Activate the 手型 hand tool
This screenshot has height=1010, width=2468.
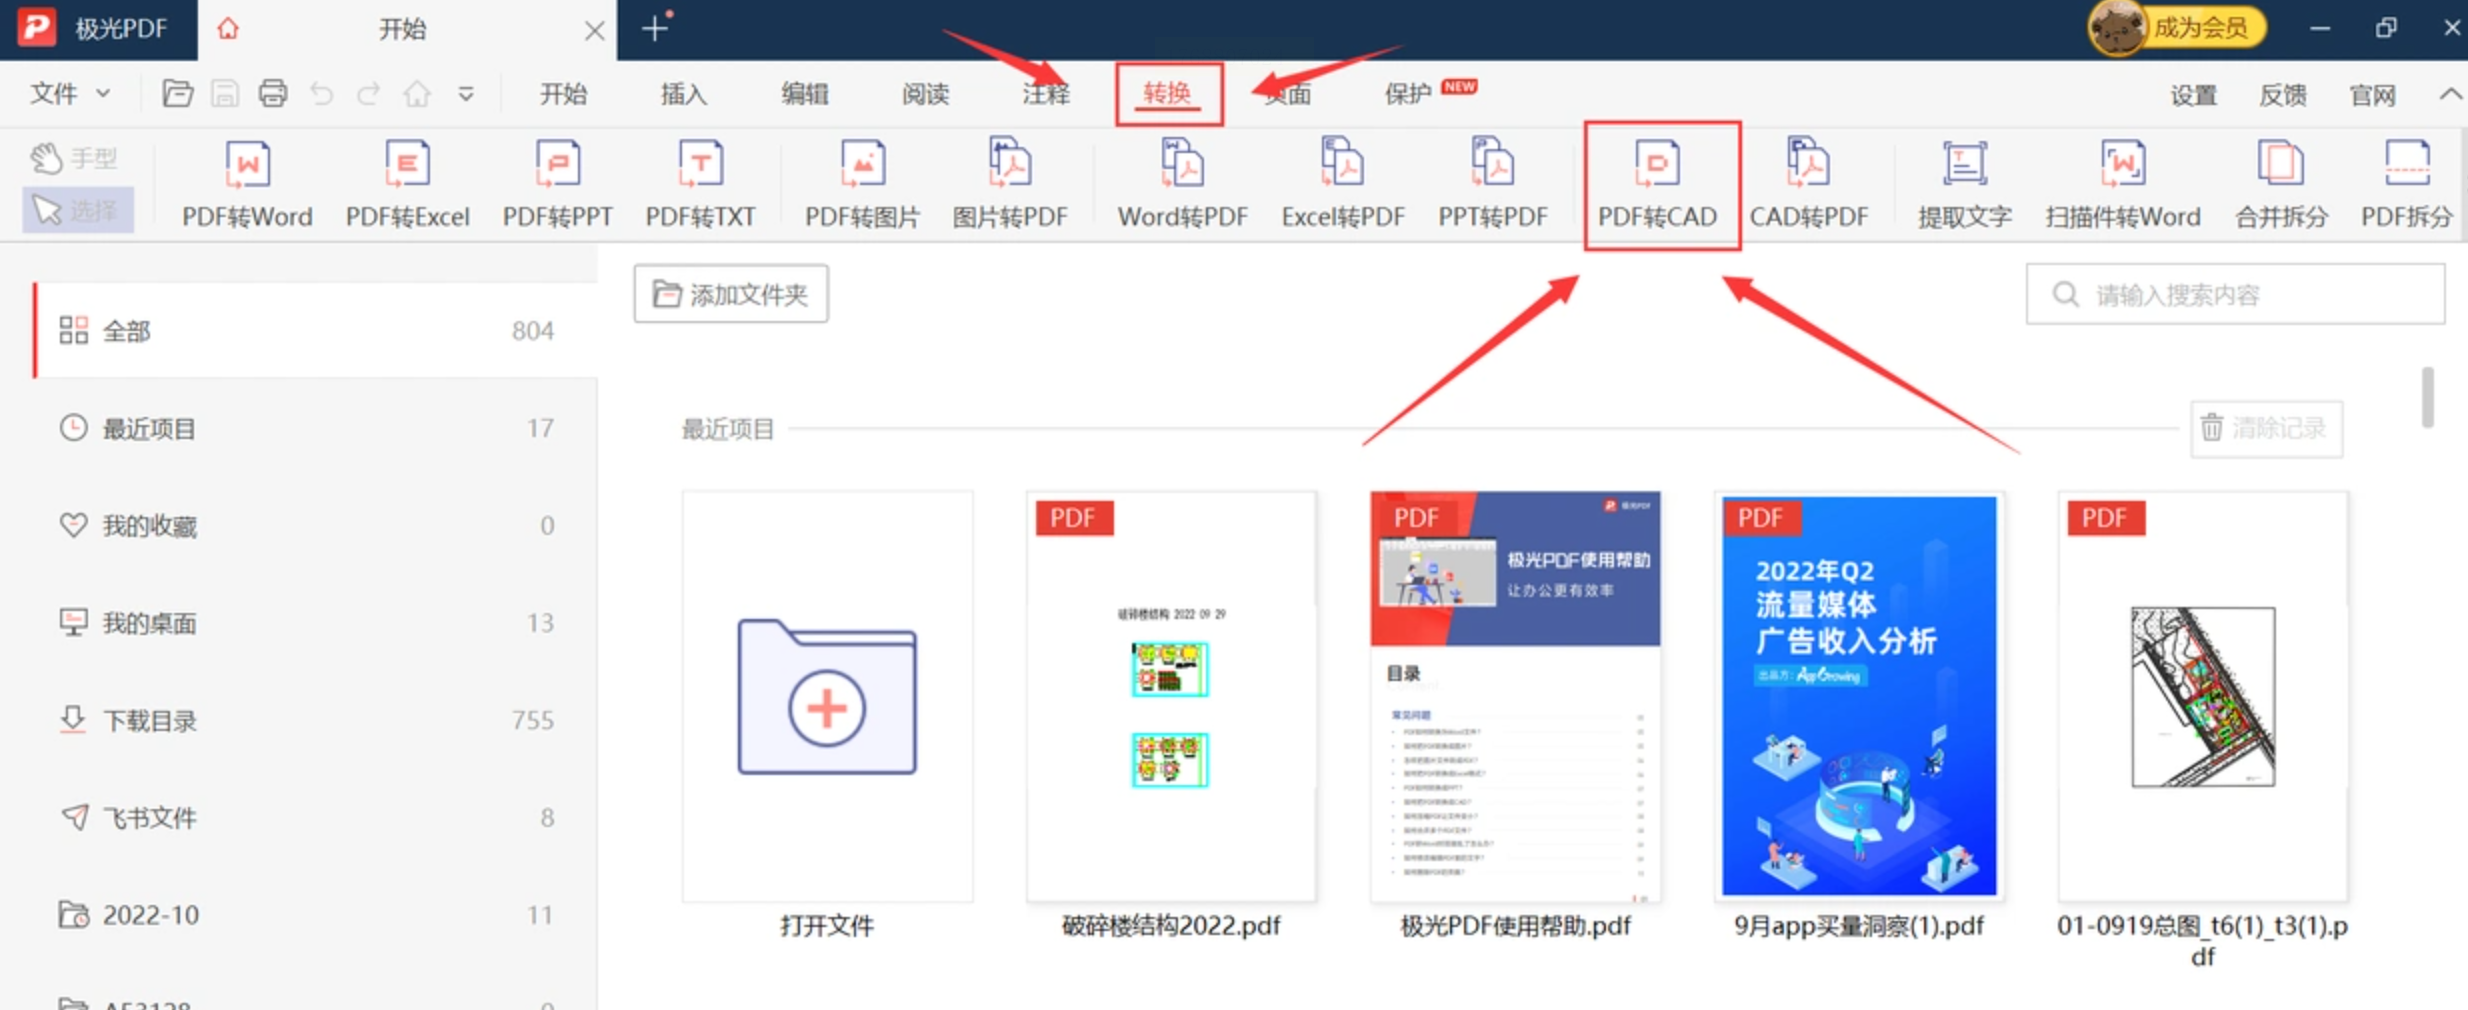pyautogui.click(x=75, y=157)
